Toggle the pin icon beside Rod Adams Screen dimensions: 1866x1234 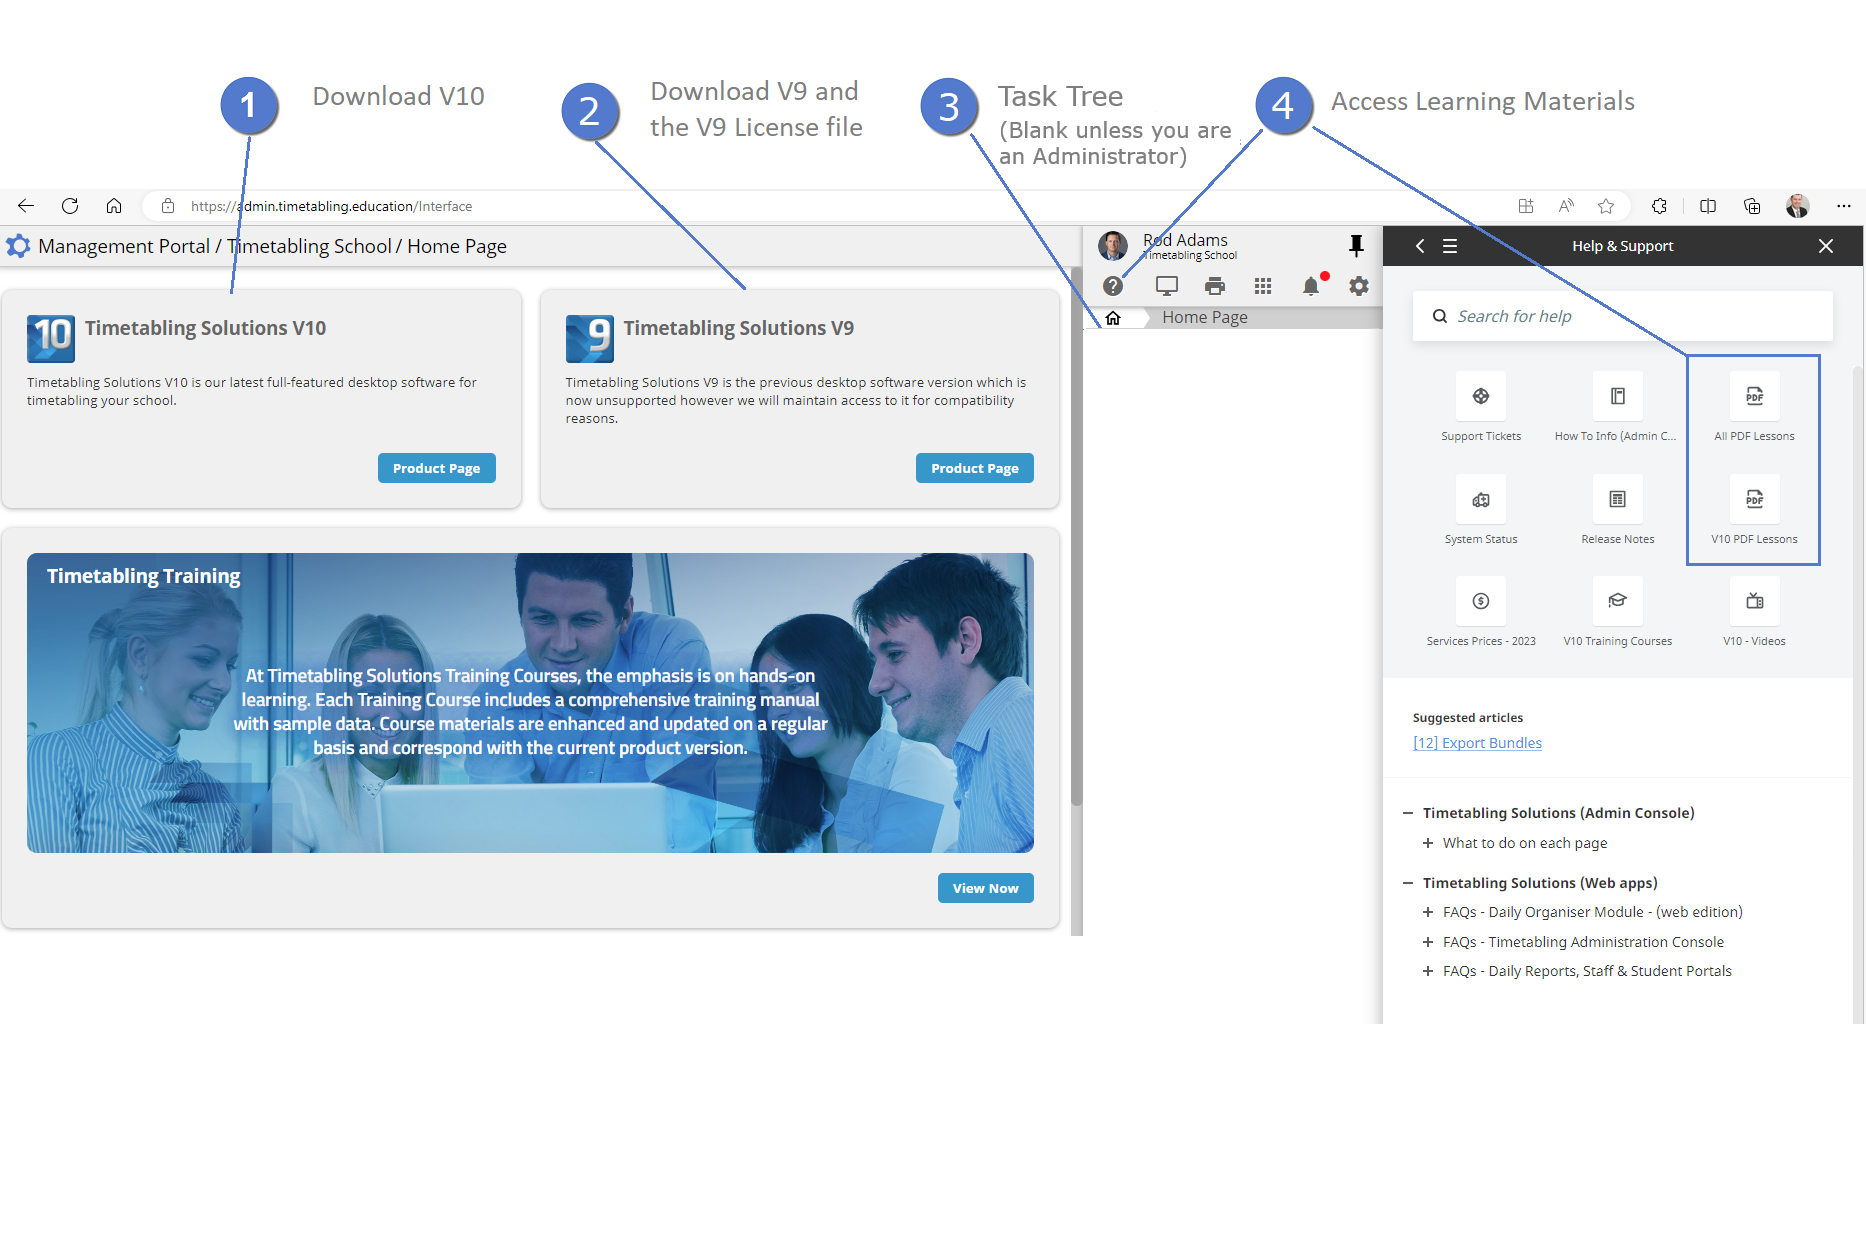tap(1356, 245)
